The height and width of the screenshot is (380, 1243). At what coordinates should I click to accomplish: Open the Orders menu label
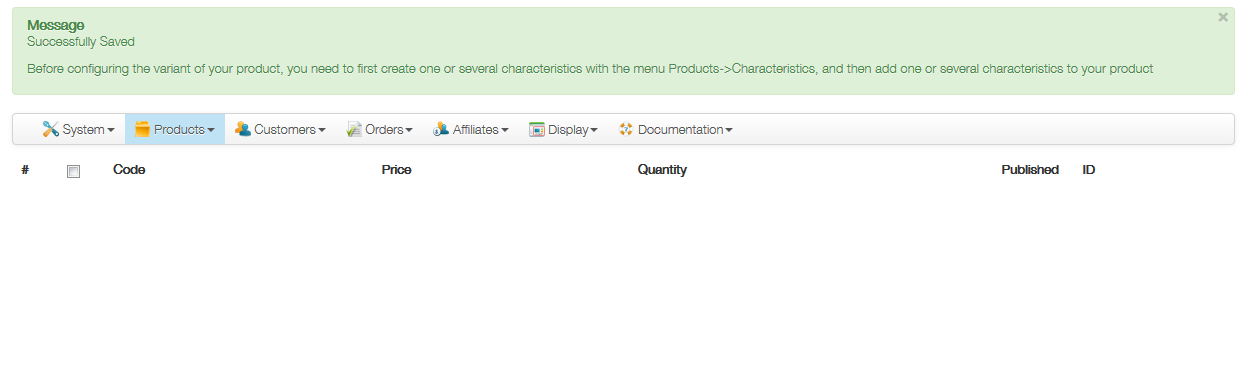coord(385,129)
